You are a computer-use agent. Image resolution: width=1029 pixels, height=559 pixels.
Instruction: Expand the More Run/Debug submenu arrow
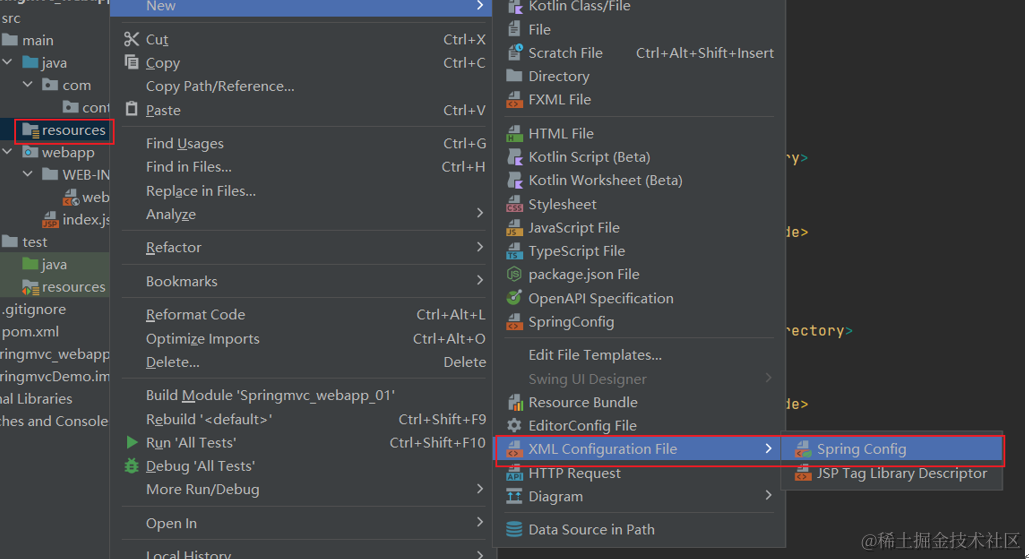[480, 489]
